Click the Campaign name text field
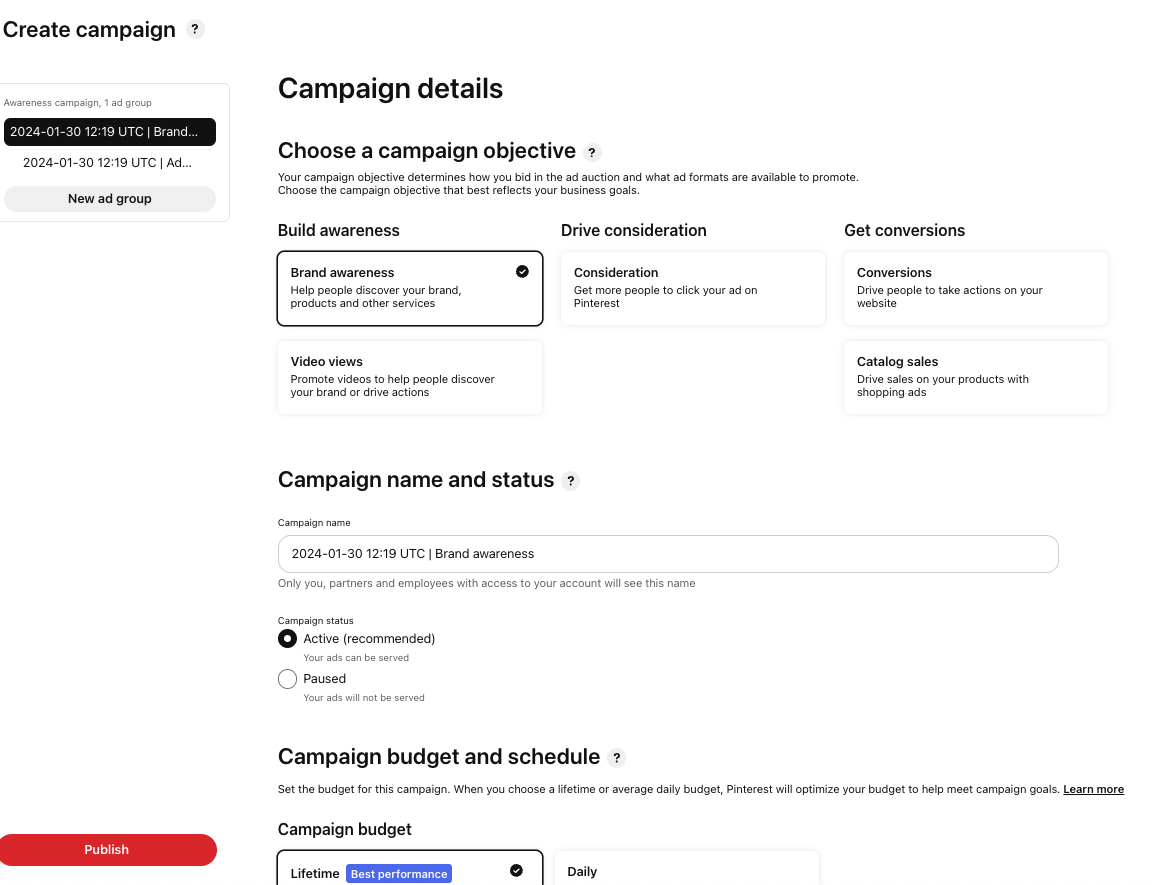Viewport: 1159px width, 885px height. 668,554
